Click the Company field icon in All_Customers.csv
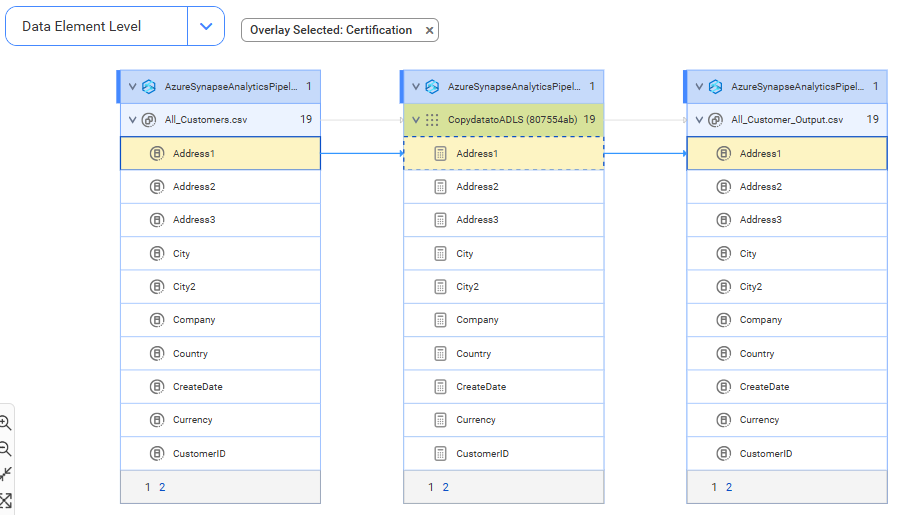This screenshot has height=515, width=907. pos(157,320)
